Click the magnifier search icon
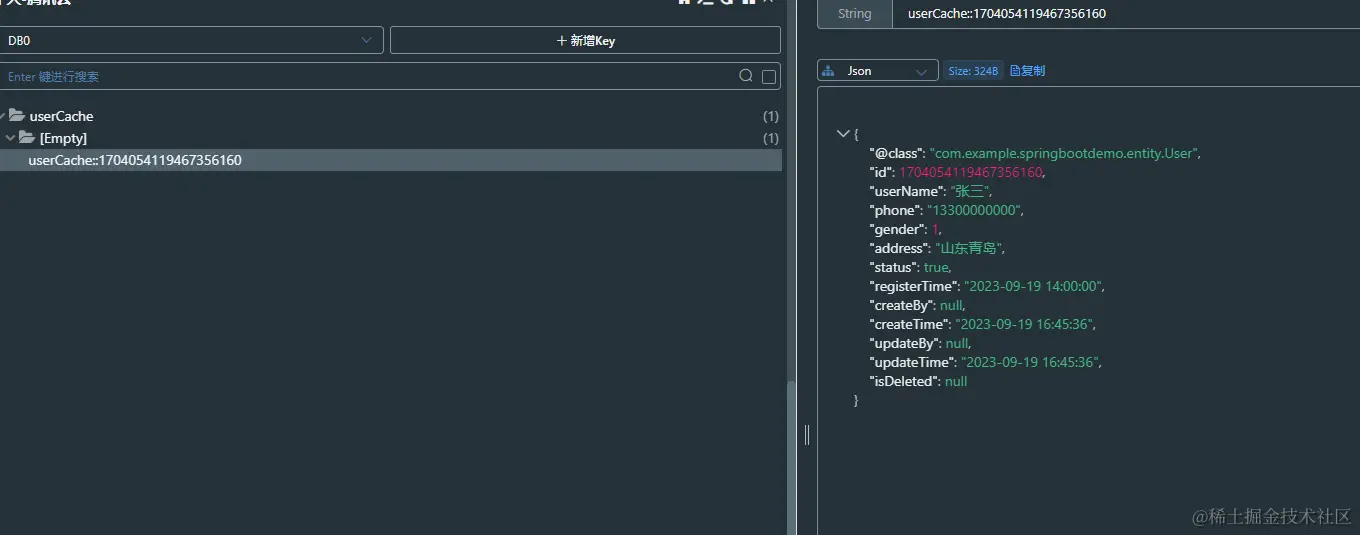 coord(746,76)
